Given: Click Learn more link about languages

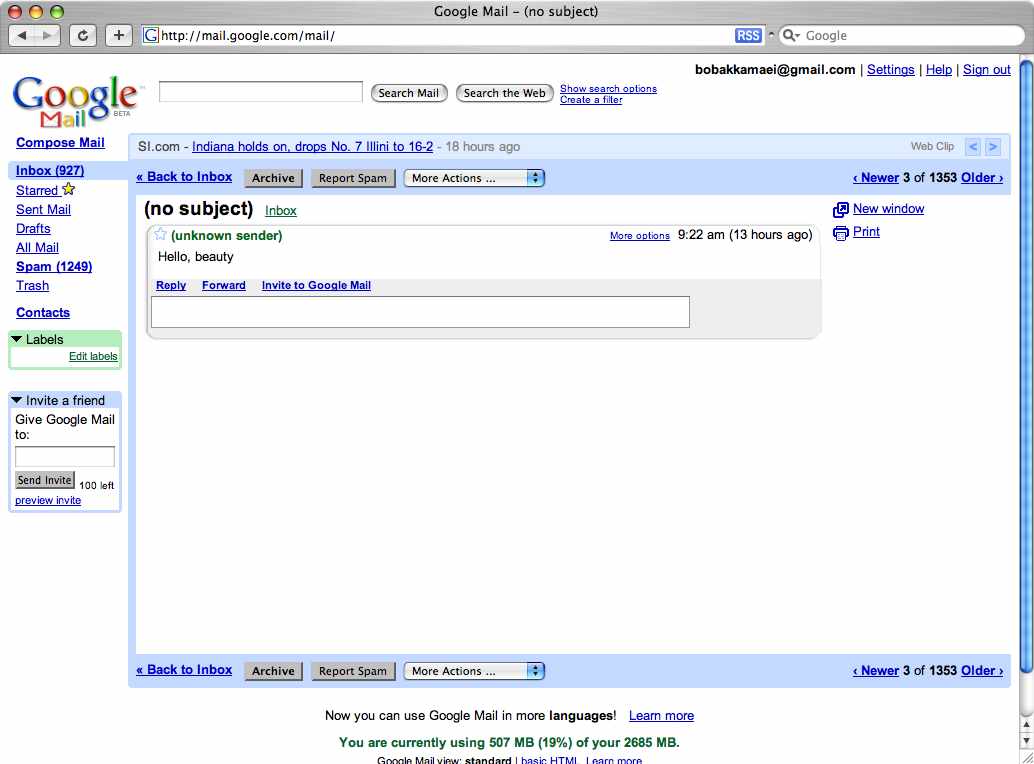Looking at the screenshot, I should pos(661,716).
